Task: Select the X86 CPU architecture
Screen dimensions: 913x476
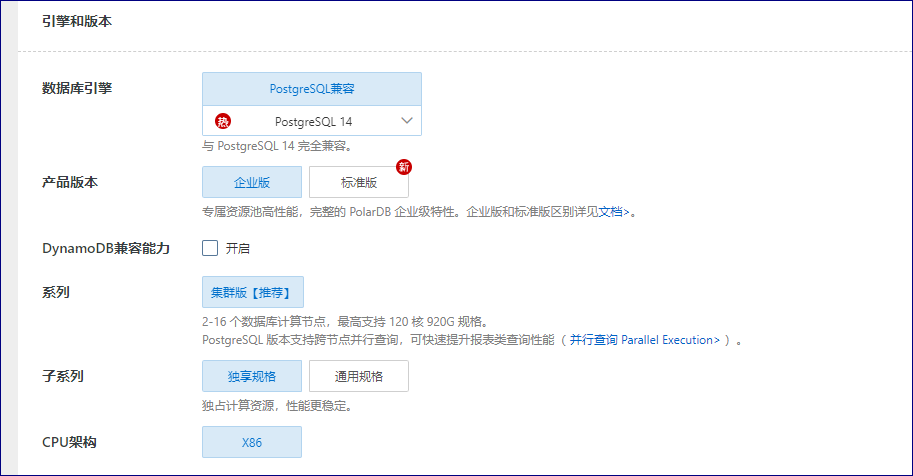Action: [252, 442]
